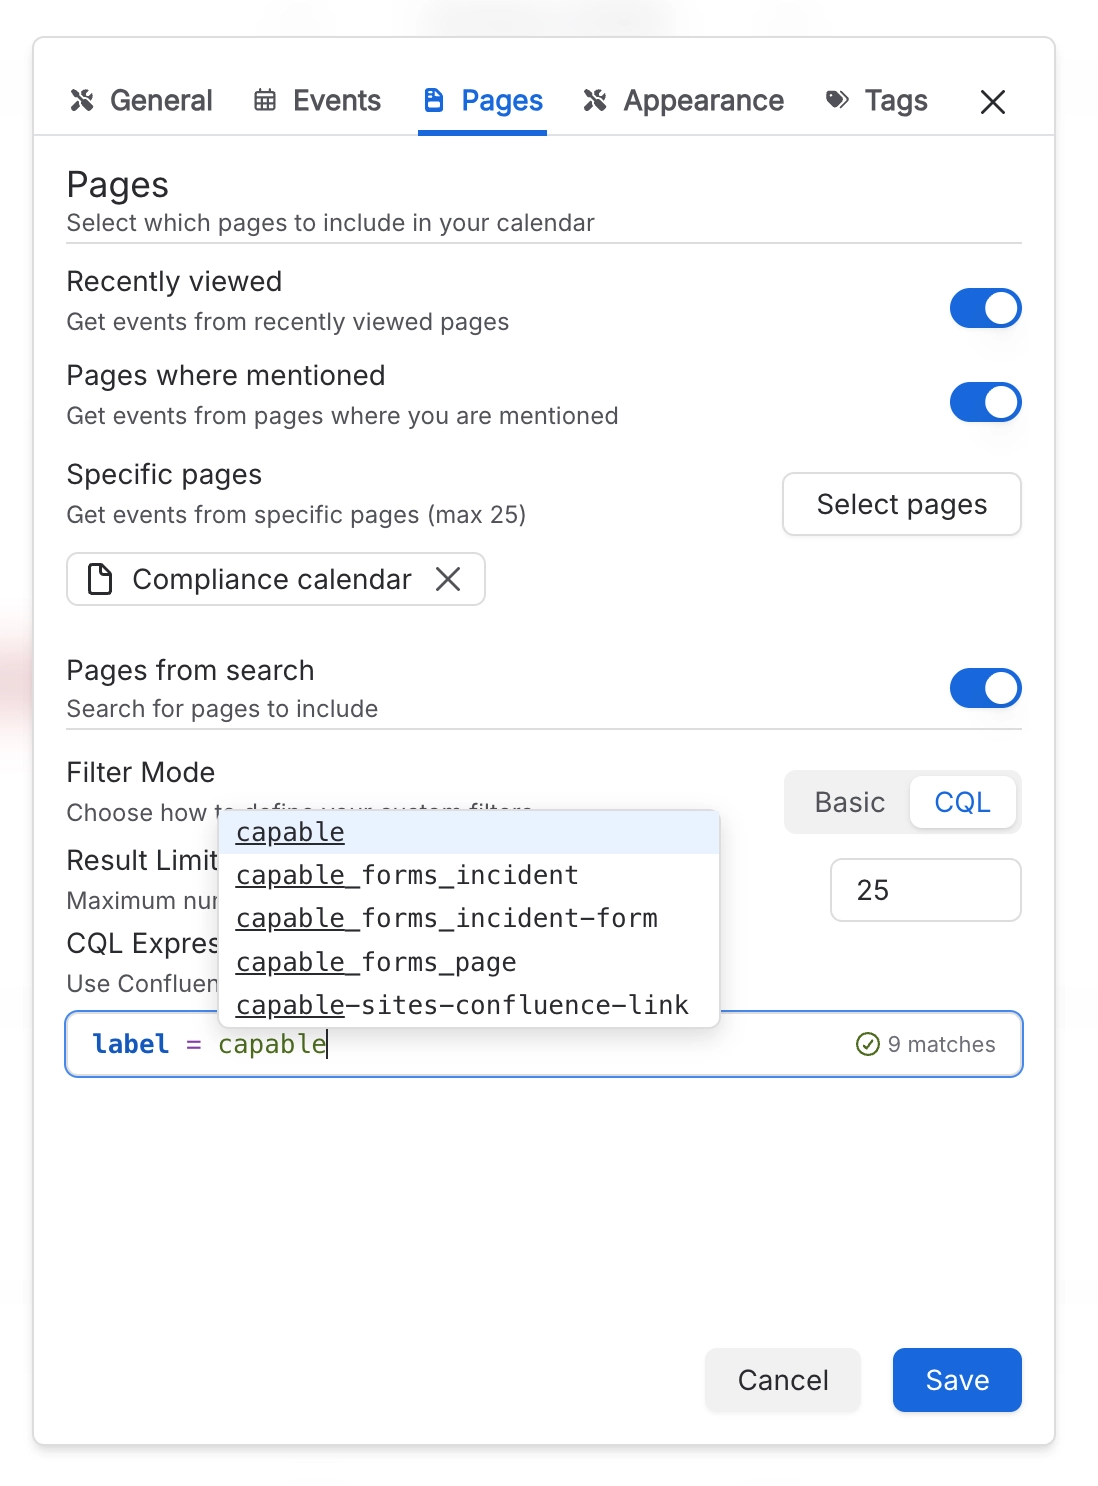Click the Pages document icon
Viewport: 1098px width, 1486px height.
(434, 100)
